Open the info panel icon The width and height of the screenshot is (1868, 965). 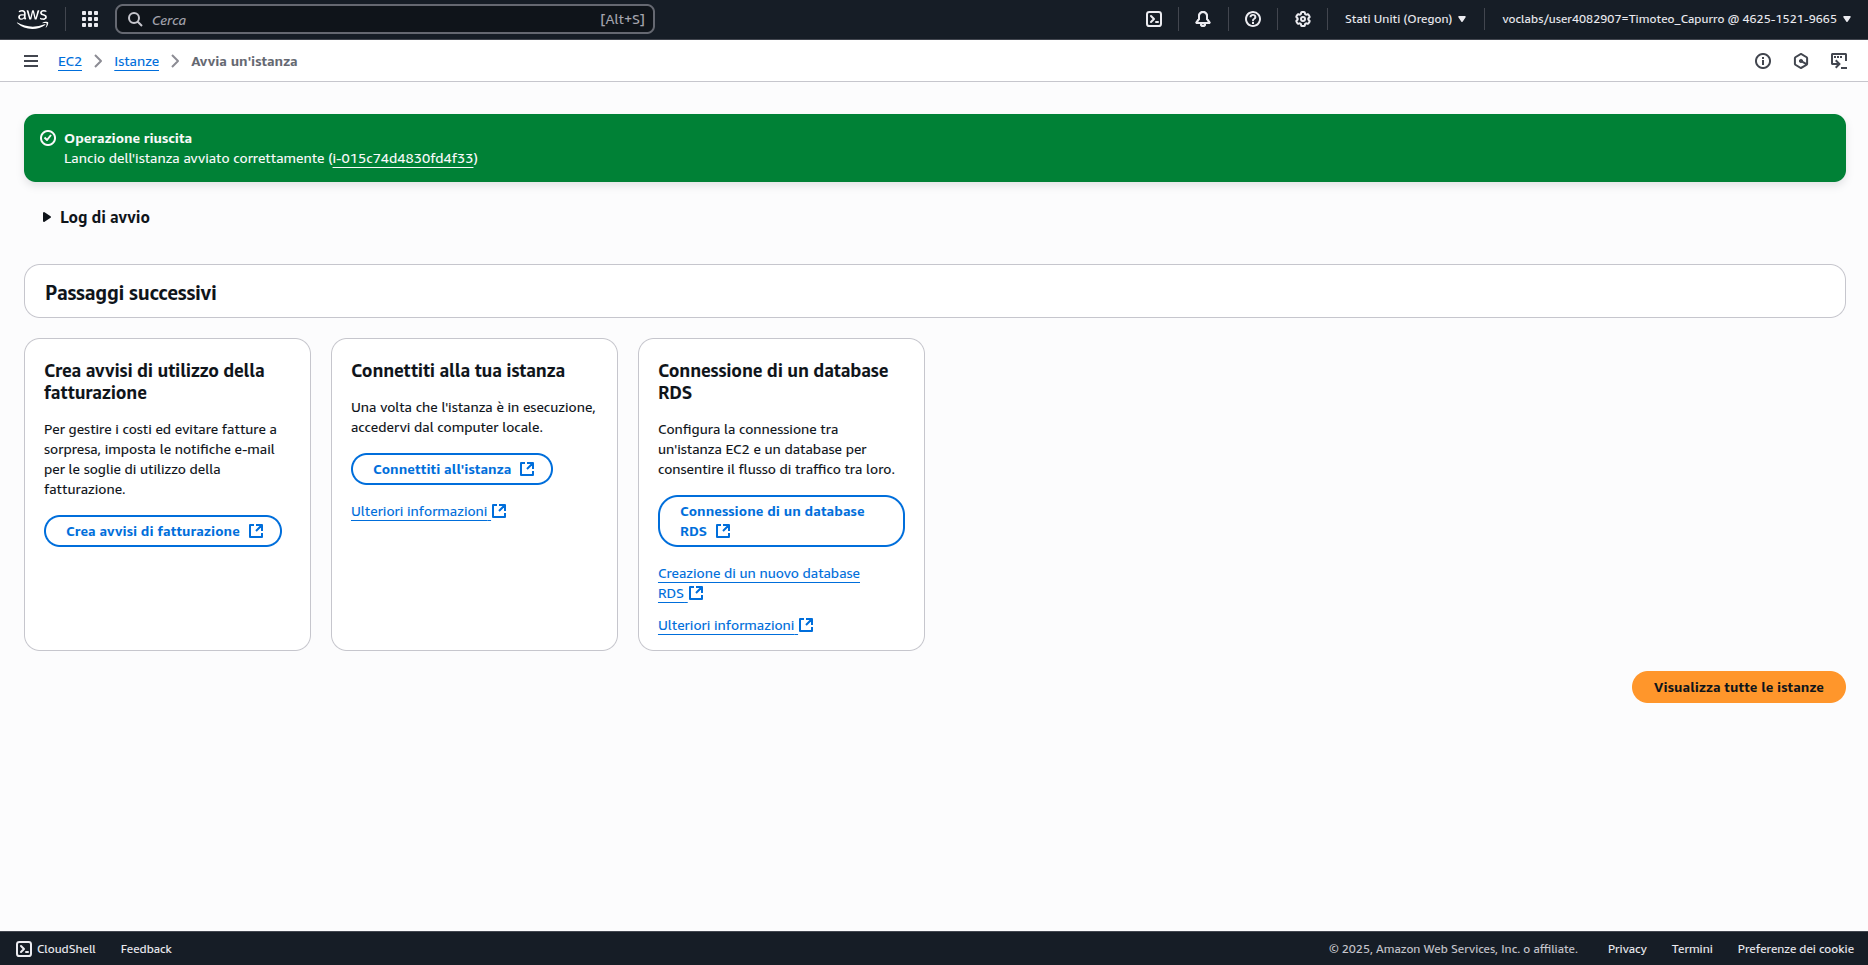(1763, 61)
